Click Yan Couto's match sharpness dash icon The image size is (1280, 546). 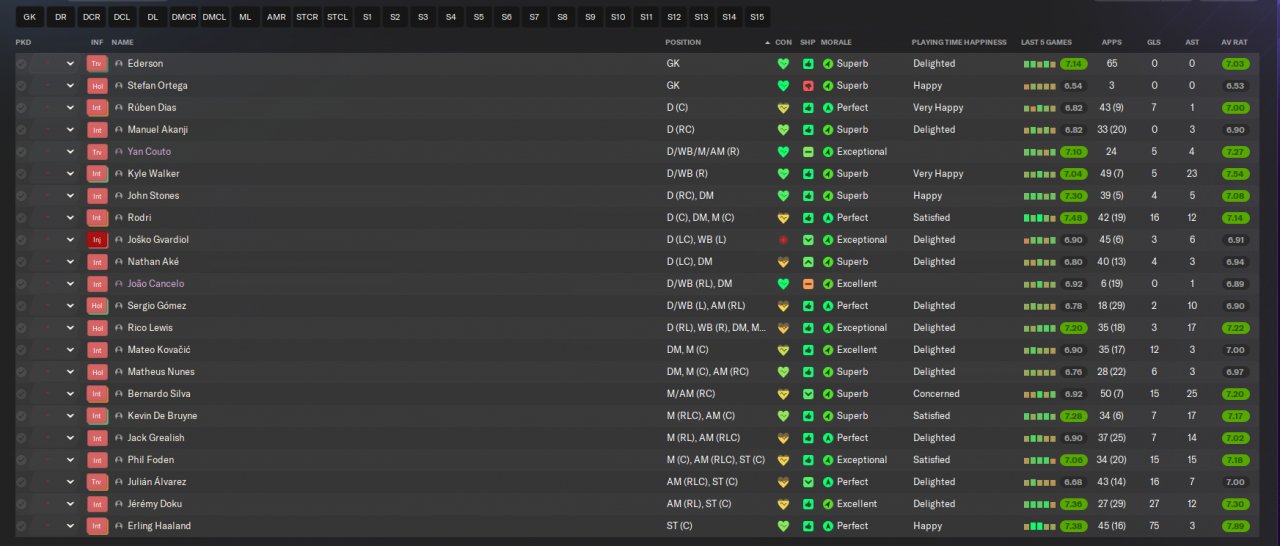click(x=808, y=151)
